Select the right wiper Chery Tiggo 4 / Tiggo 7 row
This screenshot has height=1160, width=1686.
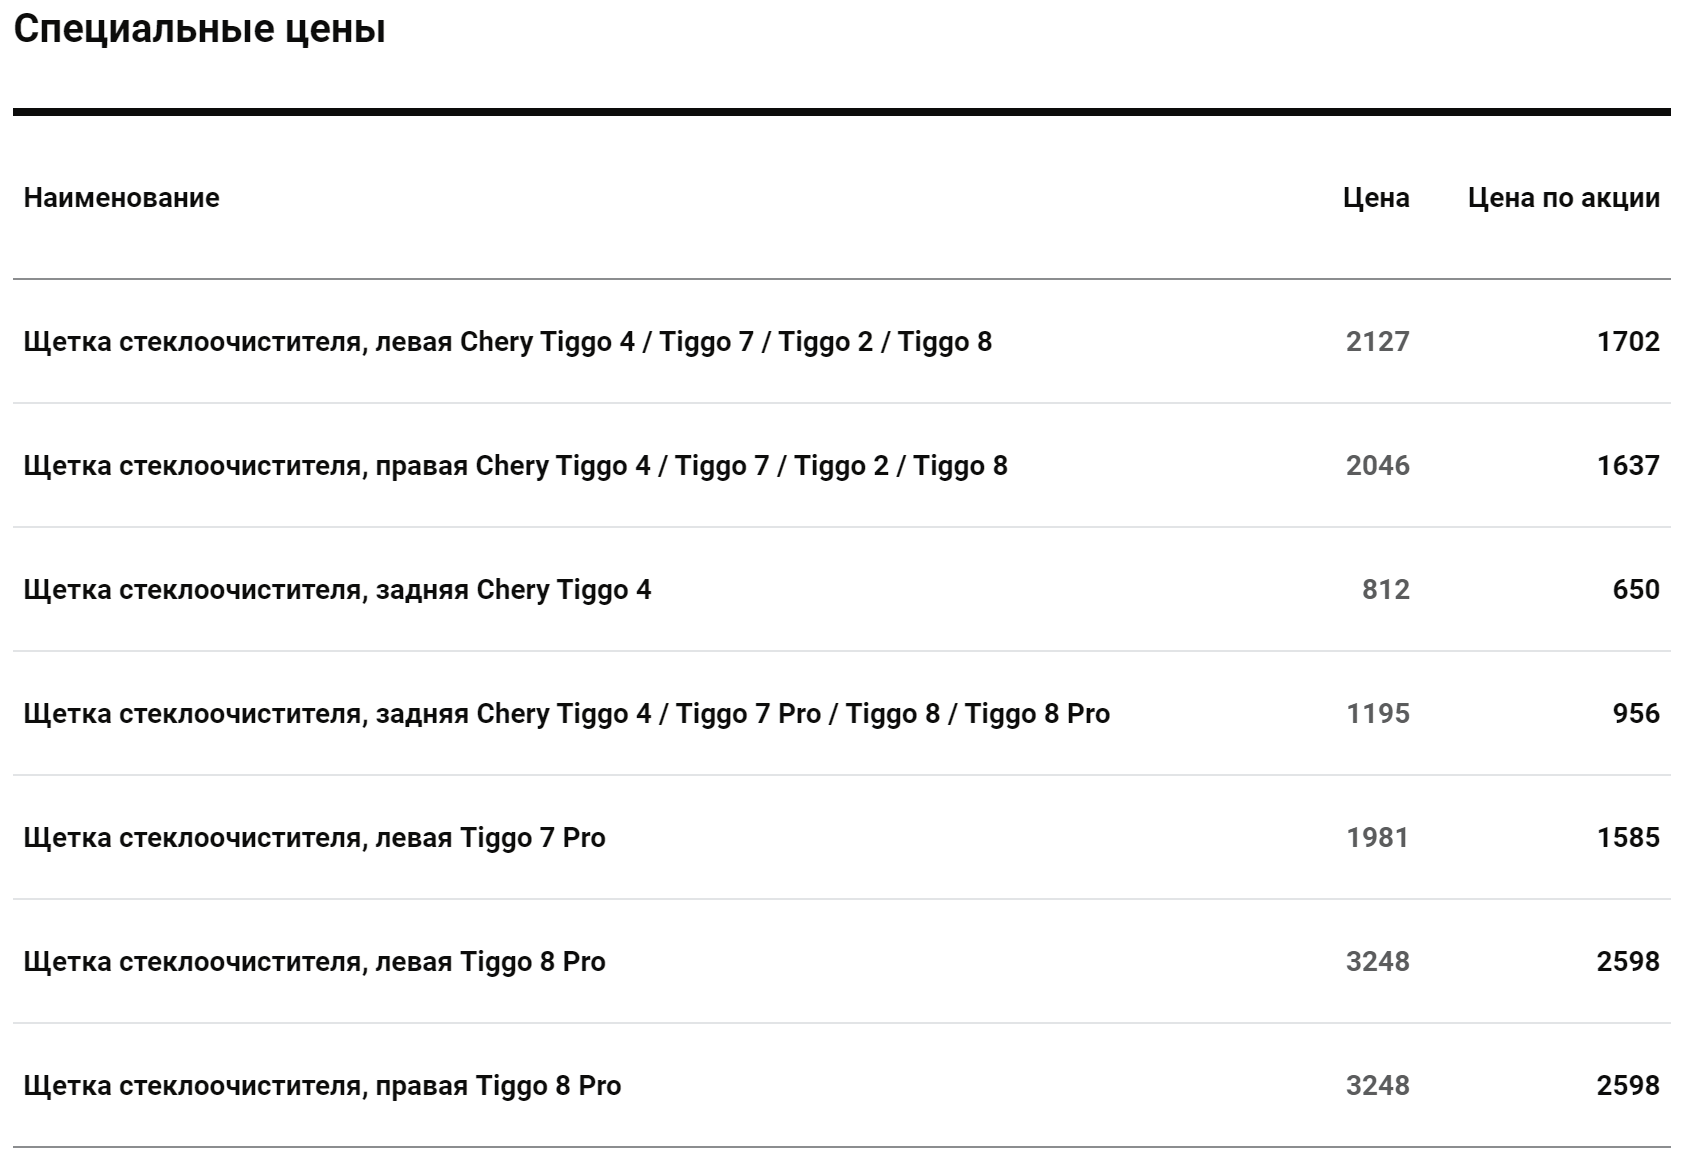[x=842, y=466]
